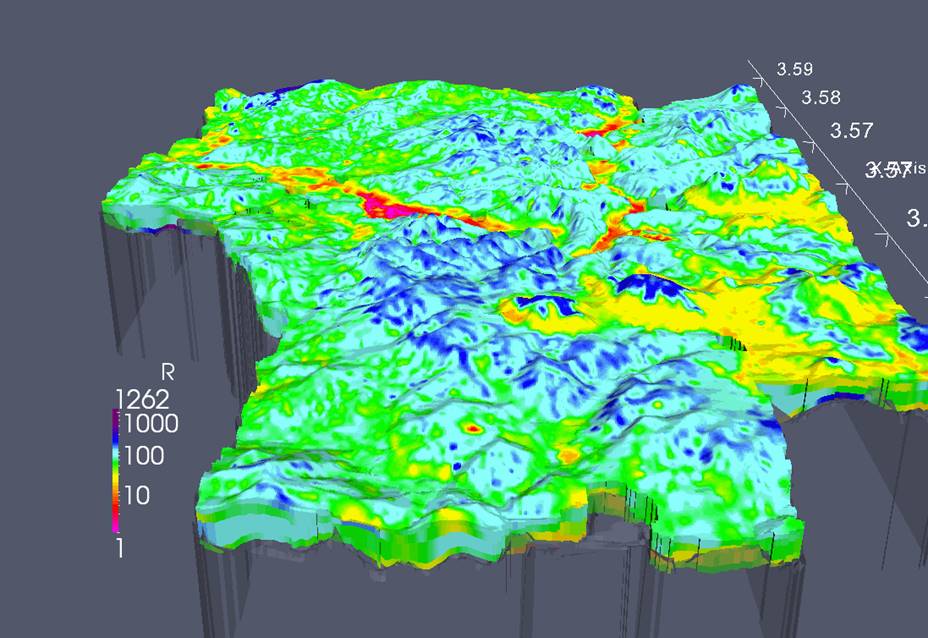Click the 1000 legend tick label
928x638 pixels.
[152, 424]
